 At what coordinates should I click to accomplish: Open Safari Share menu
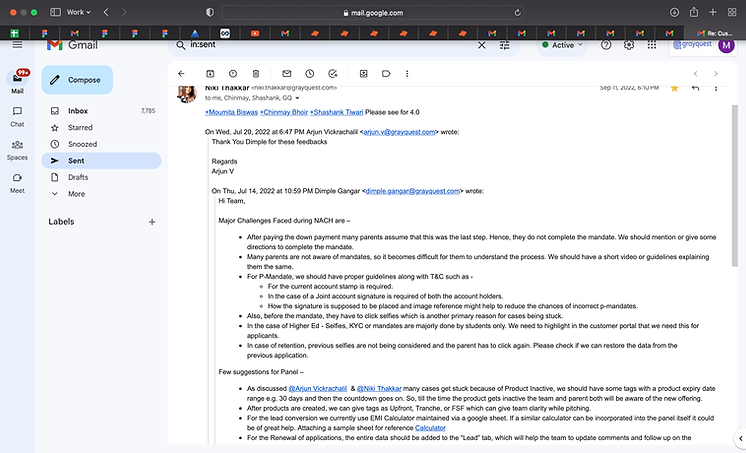pos(694,12)
